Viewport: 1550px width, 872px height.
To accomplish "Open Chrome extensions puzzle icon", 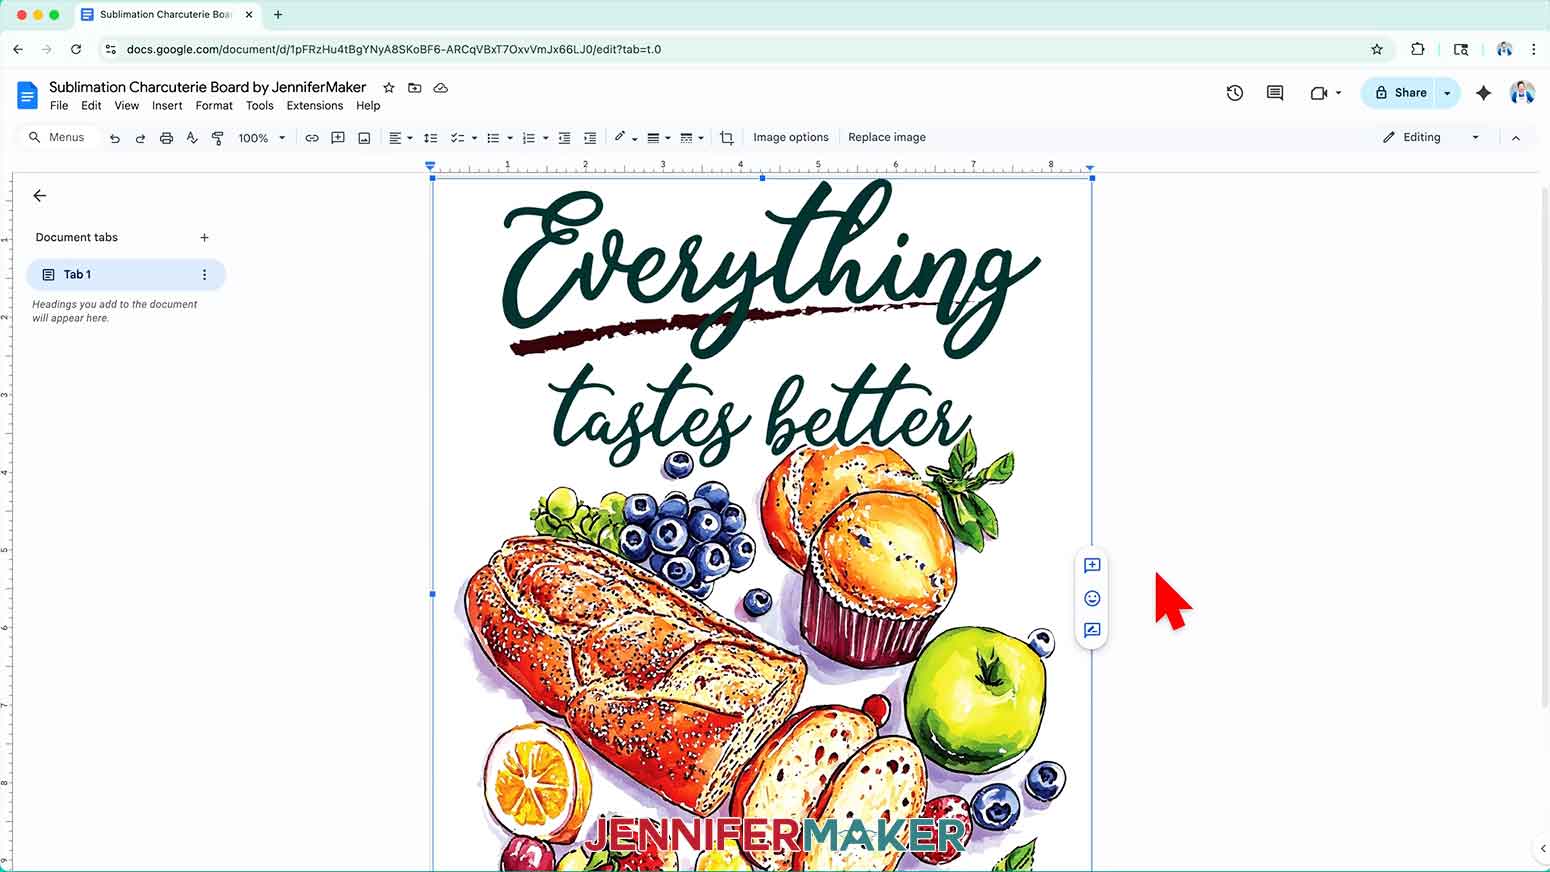I will pos(1418,49).
